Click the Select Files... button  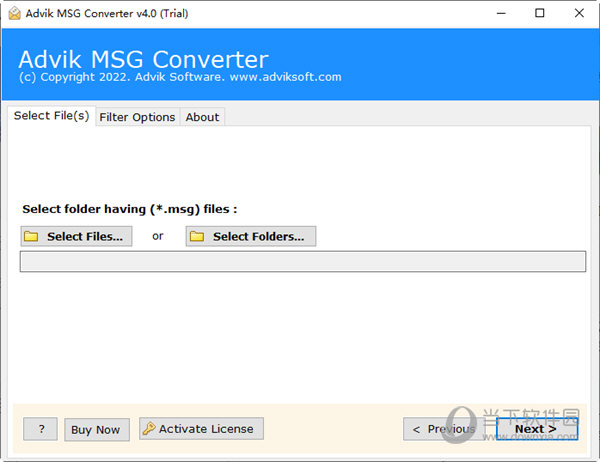coord(77,236)
